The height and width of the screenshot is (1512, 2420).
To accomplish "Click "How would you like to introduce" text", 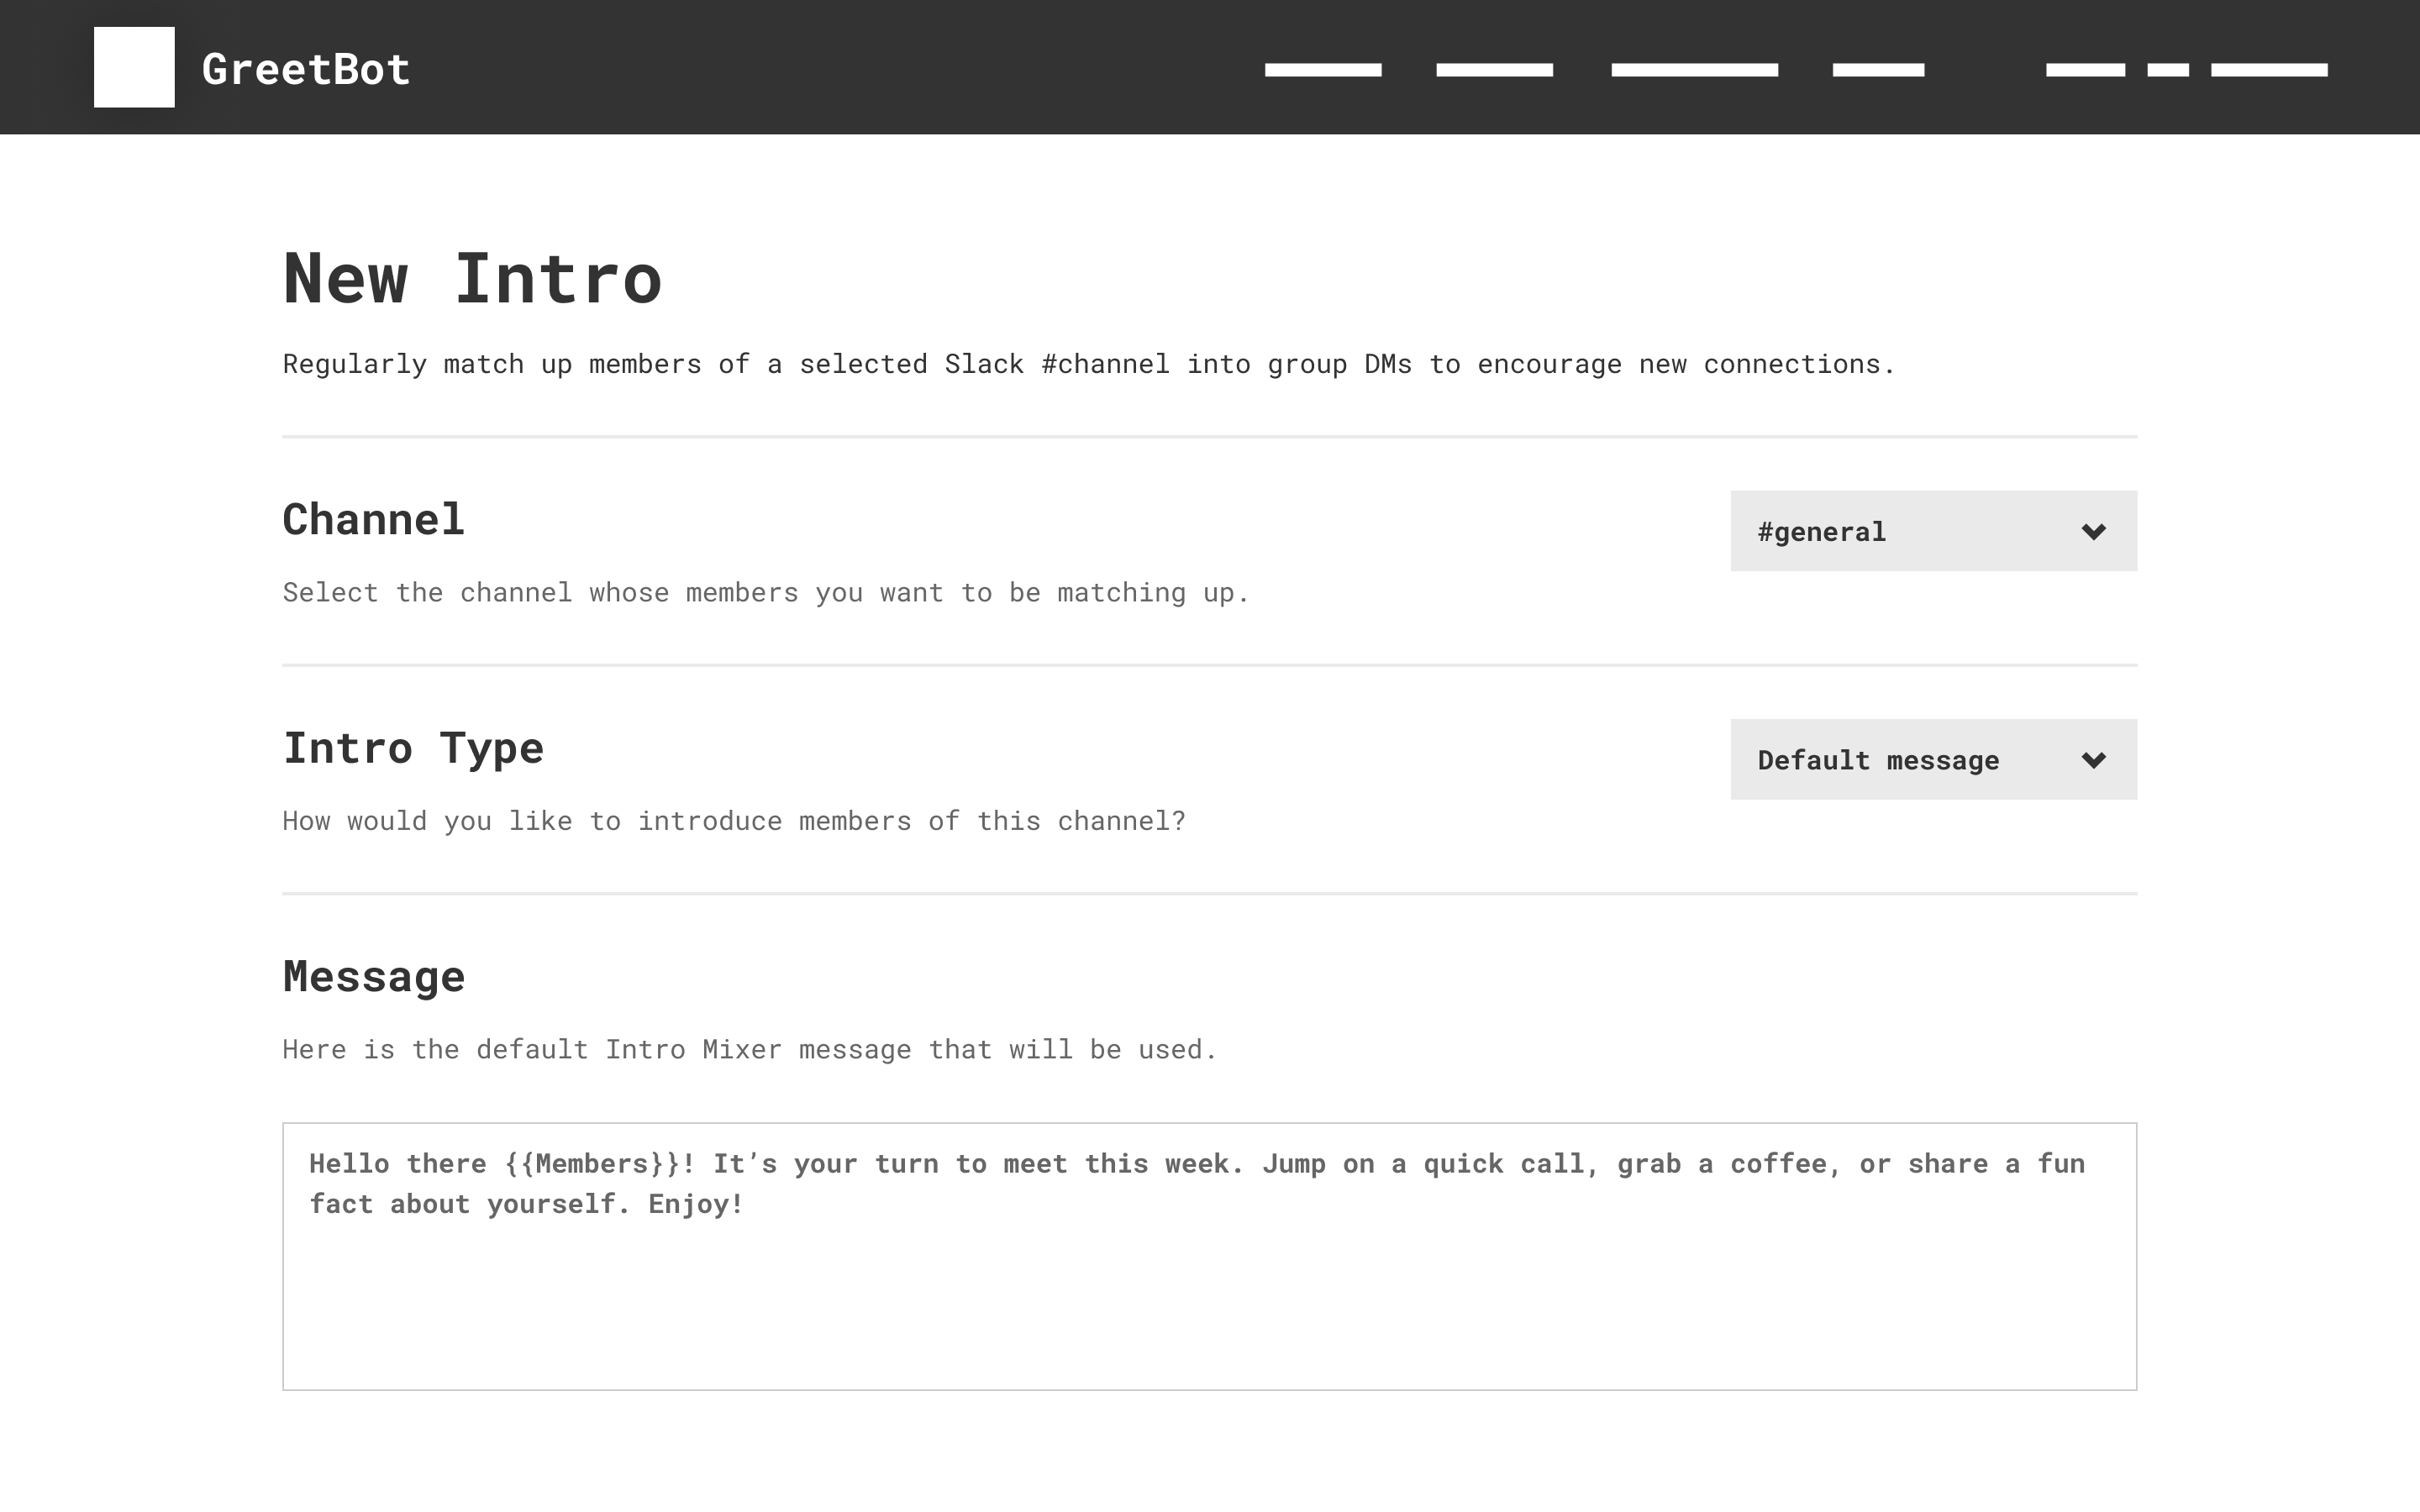I will tap(734, 821).
